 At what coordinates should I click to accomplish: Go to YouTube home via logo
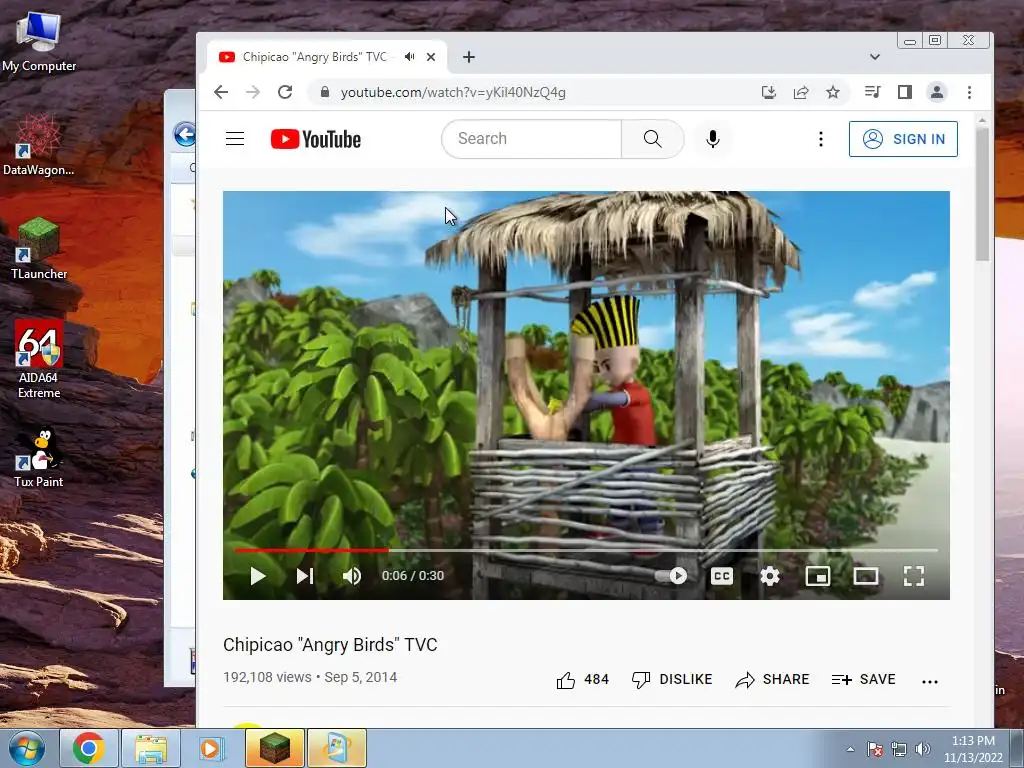(x=315, y=138)
